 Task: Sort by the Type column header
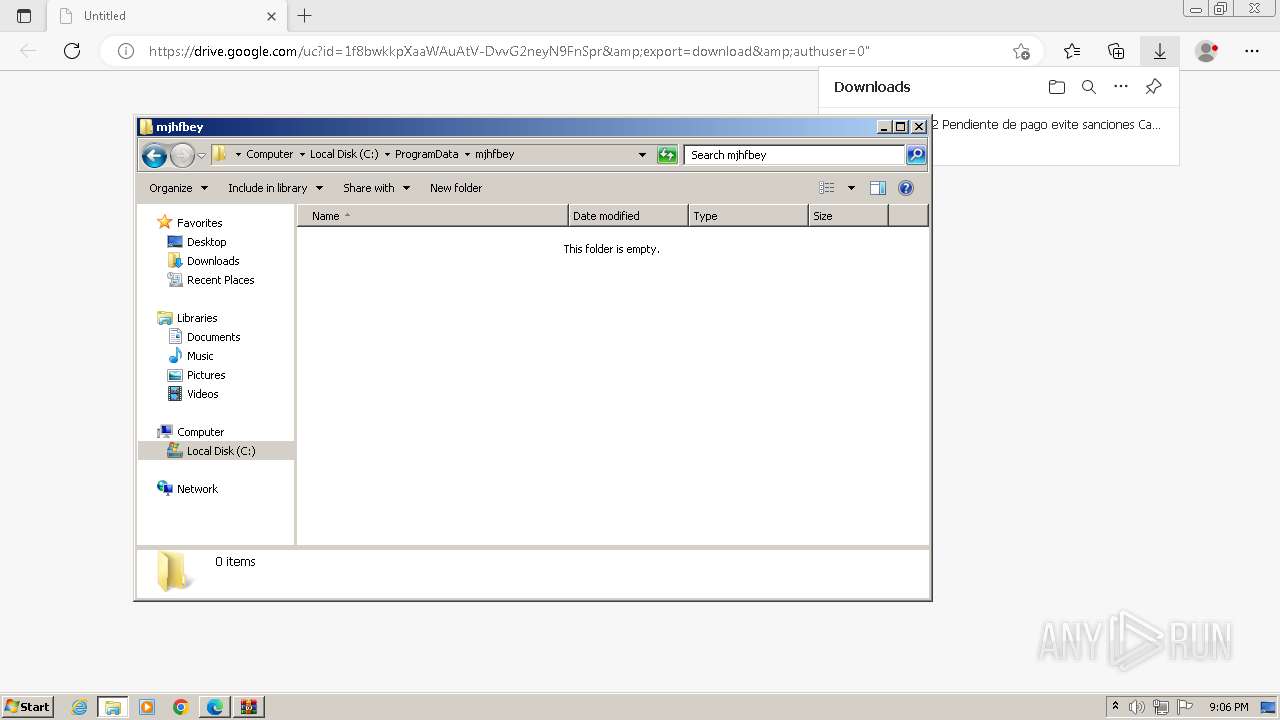click(x=748, y=216)
